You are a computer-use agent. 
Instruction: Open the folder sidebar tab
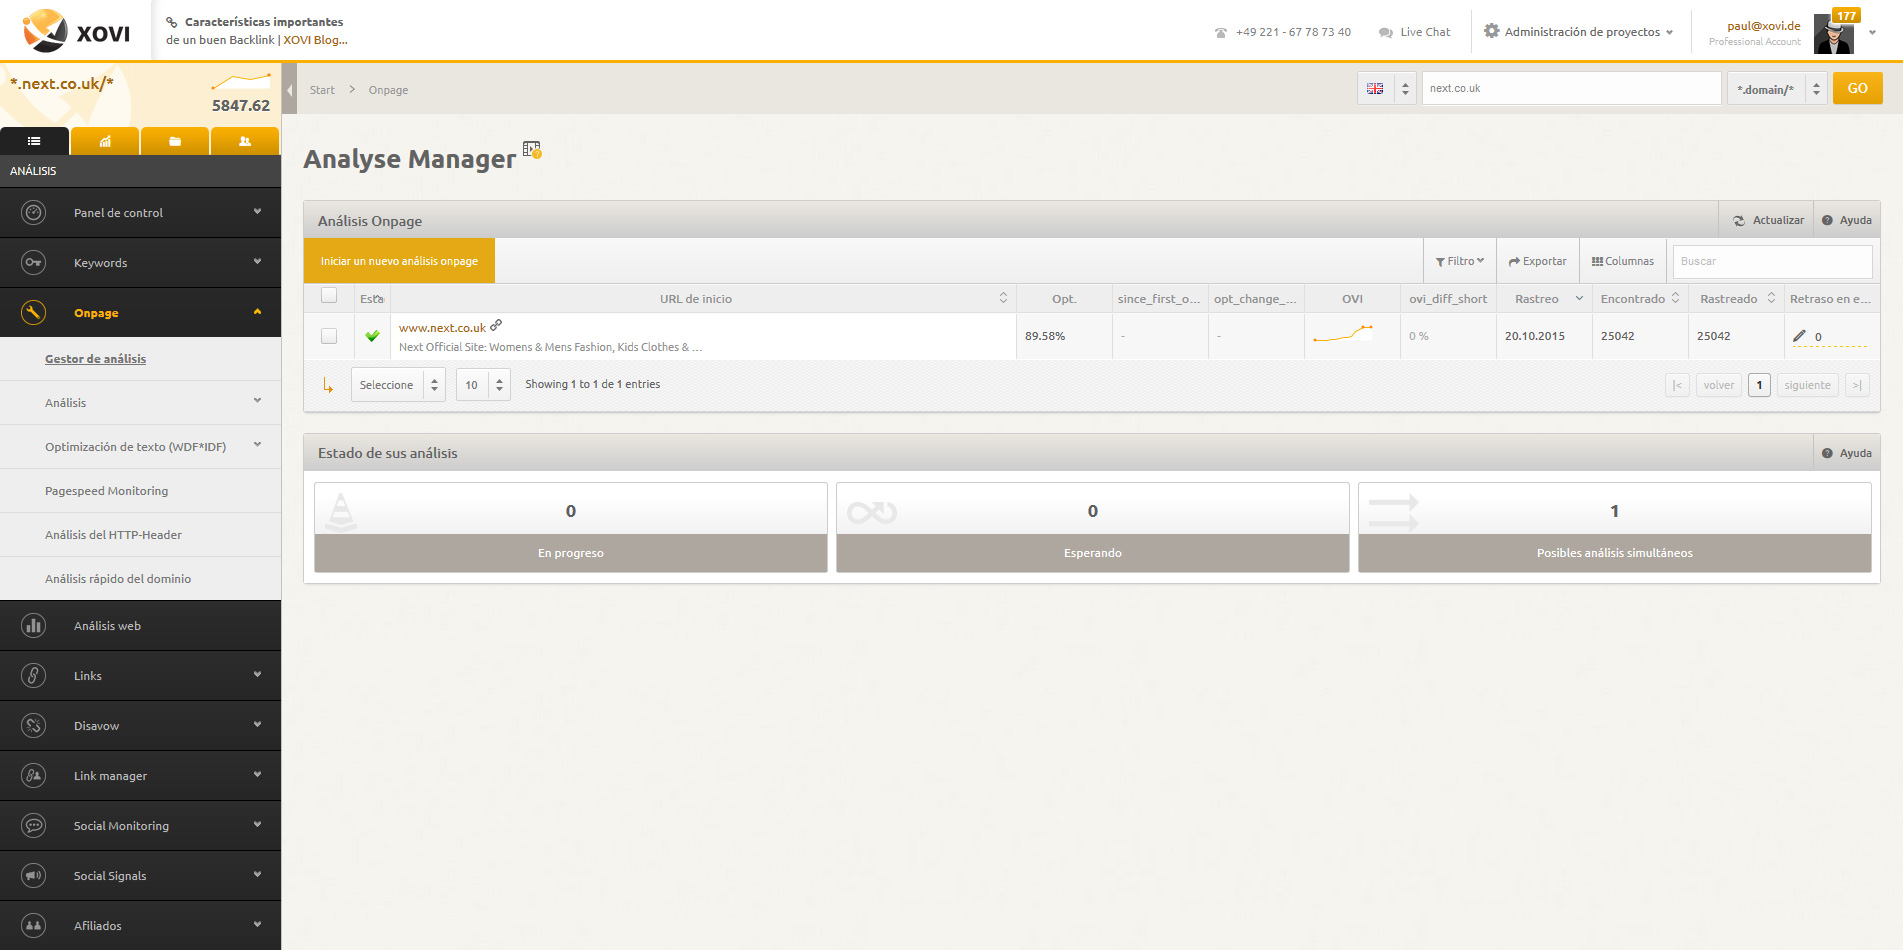[x=175, y=141]
